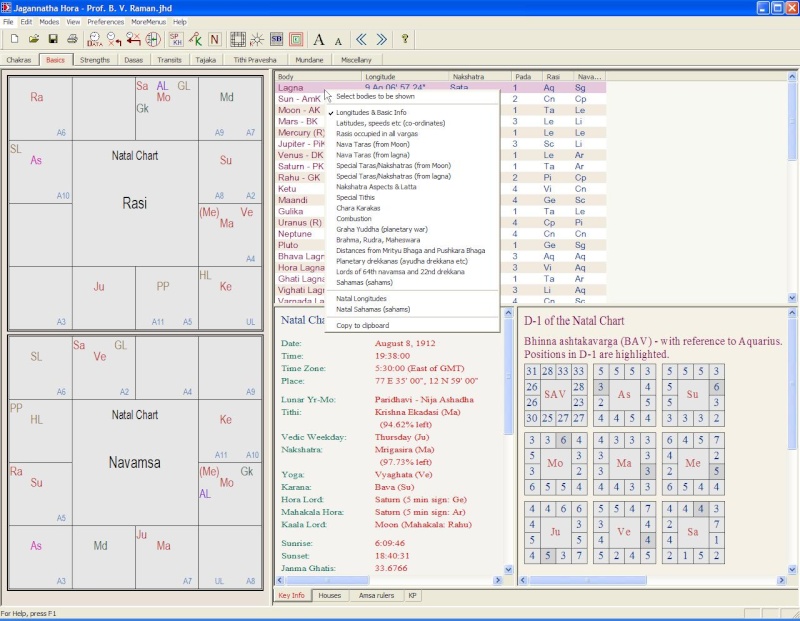Switch to the Transits tab

pos(169,60)
